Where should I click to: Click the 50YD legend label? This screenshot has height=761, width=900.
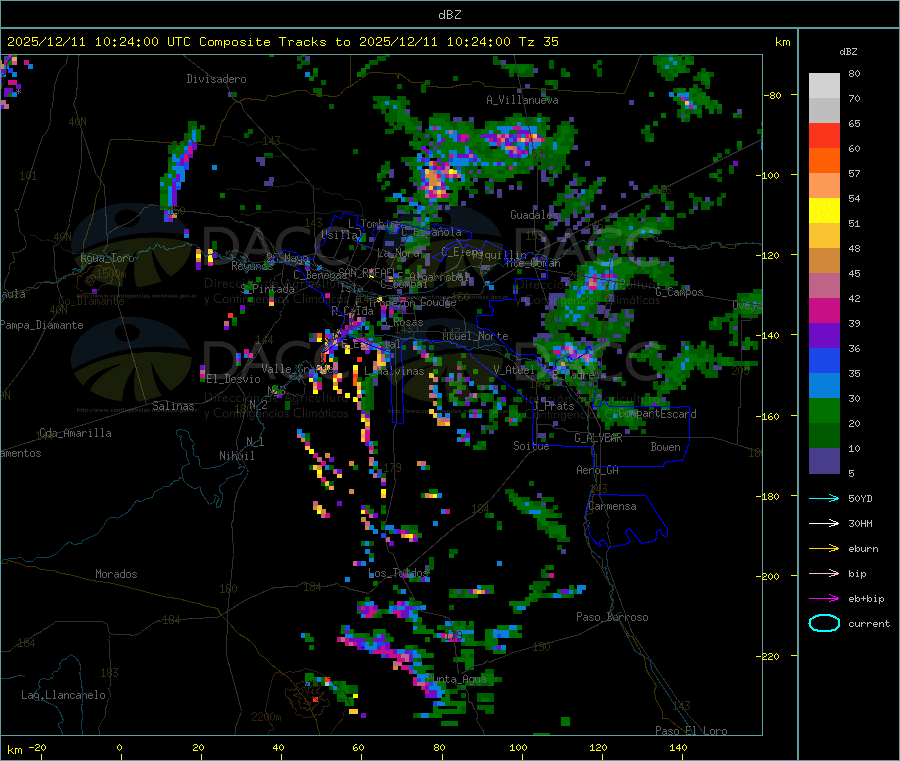click(x=860, y=498)
